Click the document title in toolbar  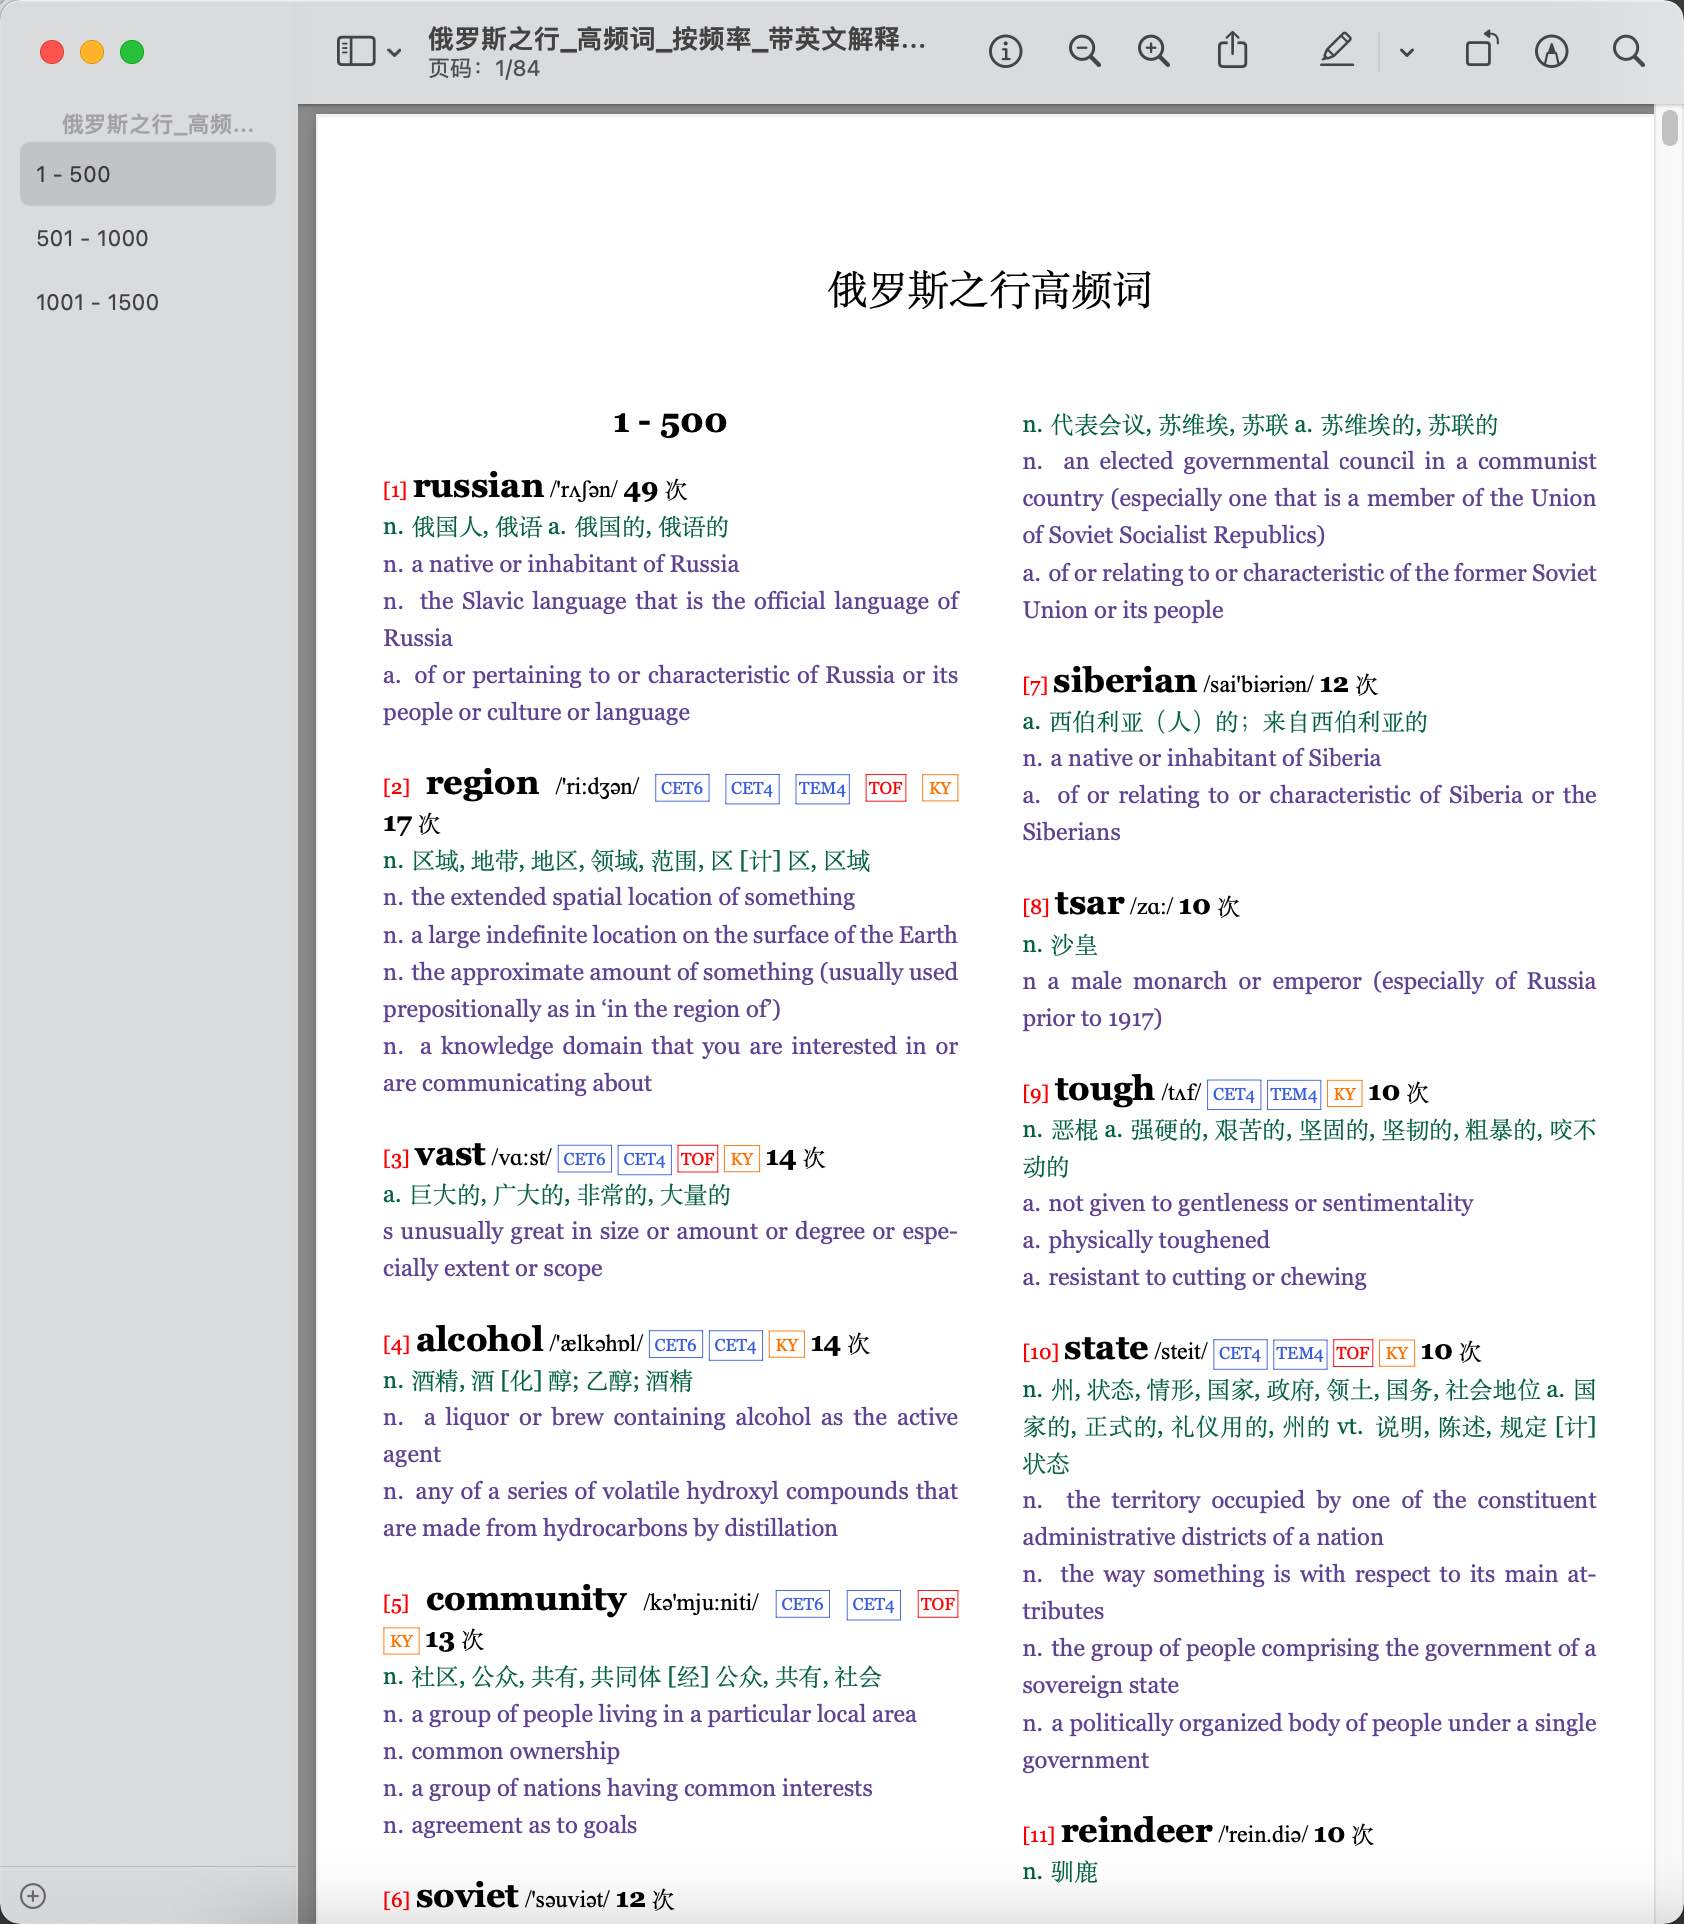pyautogui.click(x=677, y=39)
